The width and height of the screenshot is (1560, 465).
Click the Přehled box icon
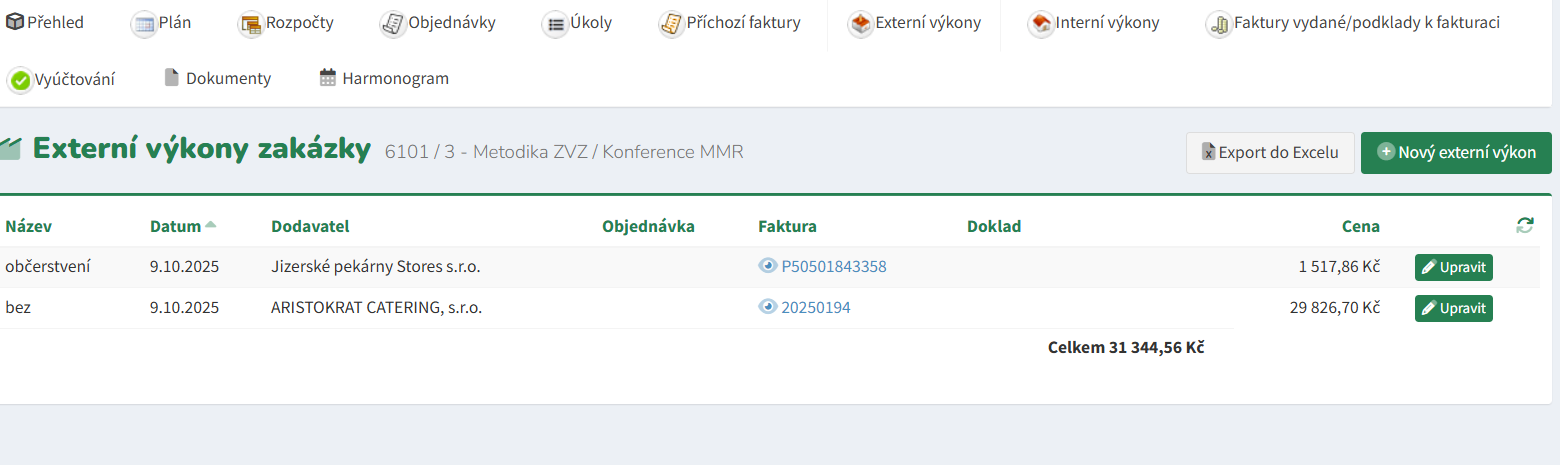[15, 22]
